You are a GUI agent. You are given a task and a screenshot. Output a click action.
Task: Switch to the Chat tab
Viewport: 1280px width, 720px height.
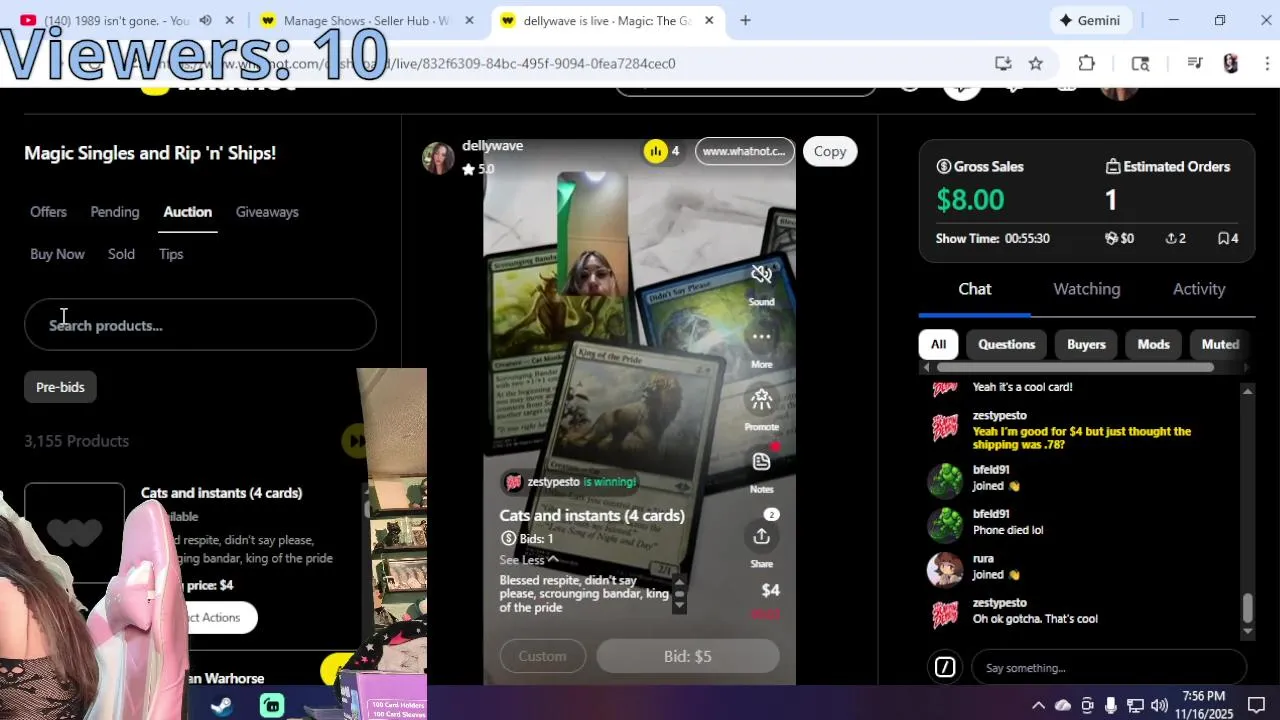pyautogui.click(x=975, y=289)
